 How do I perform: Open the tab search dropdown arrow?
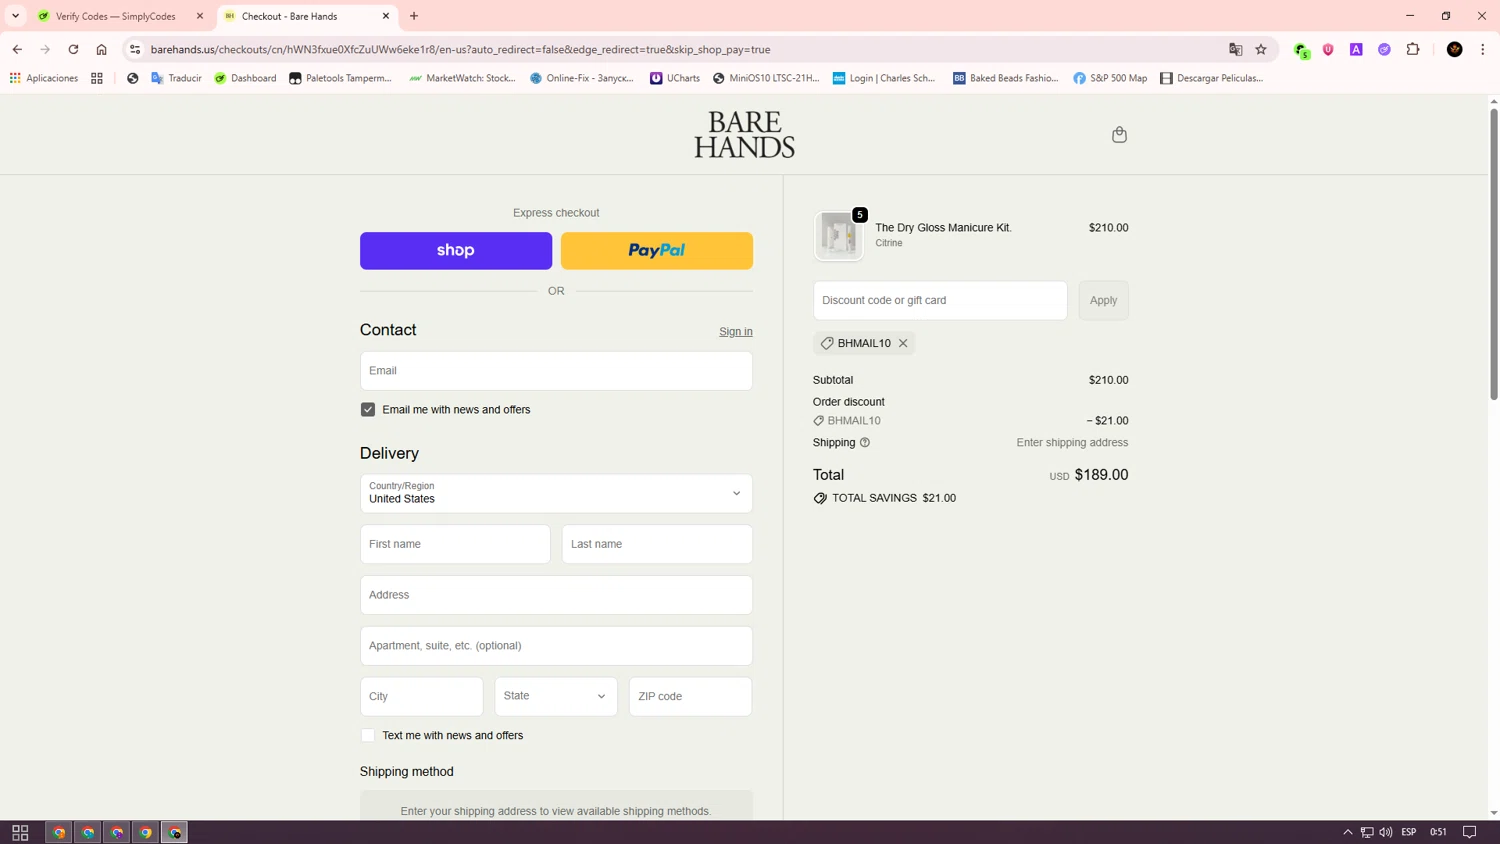point(15,16)
